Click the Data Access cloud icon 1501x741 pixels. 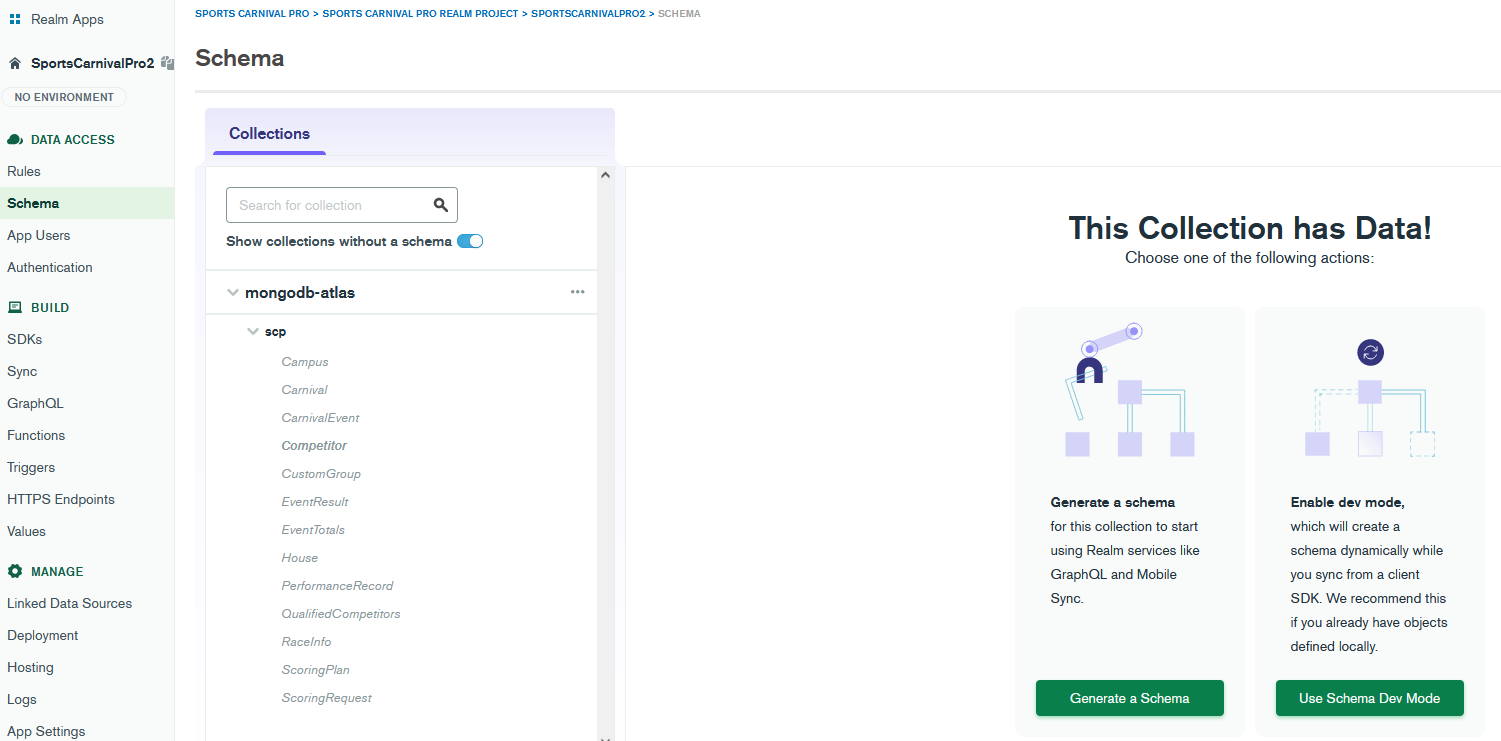(x=15, y=140)
